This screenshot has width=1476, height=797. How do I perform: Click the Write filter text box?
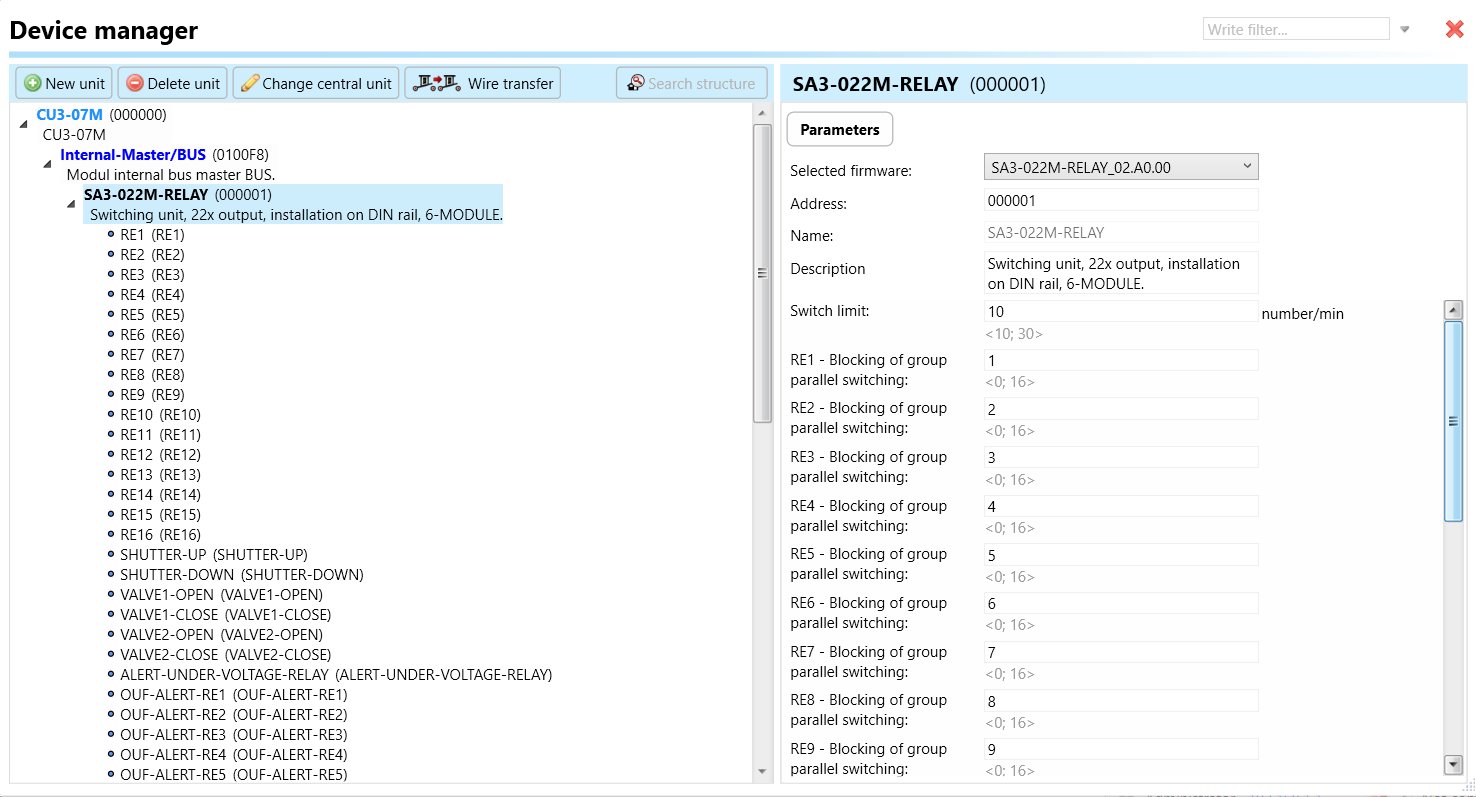pos(1295,30)
